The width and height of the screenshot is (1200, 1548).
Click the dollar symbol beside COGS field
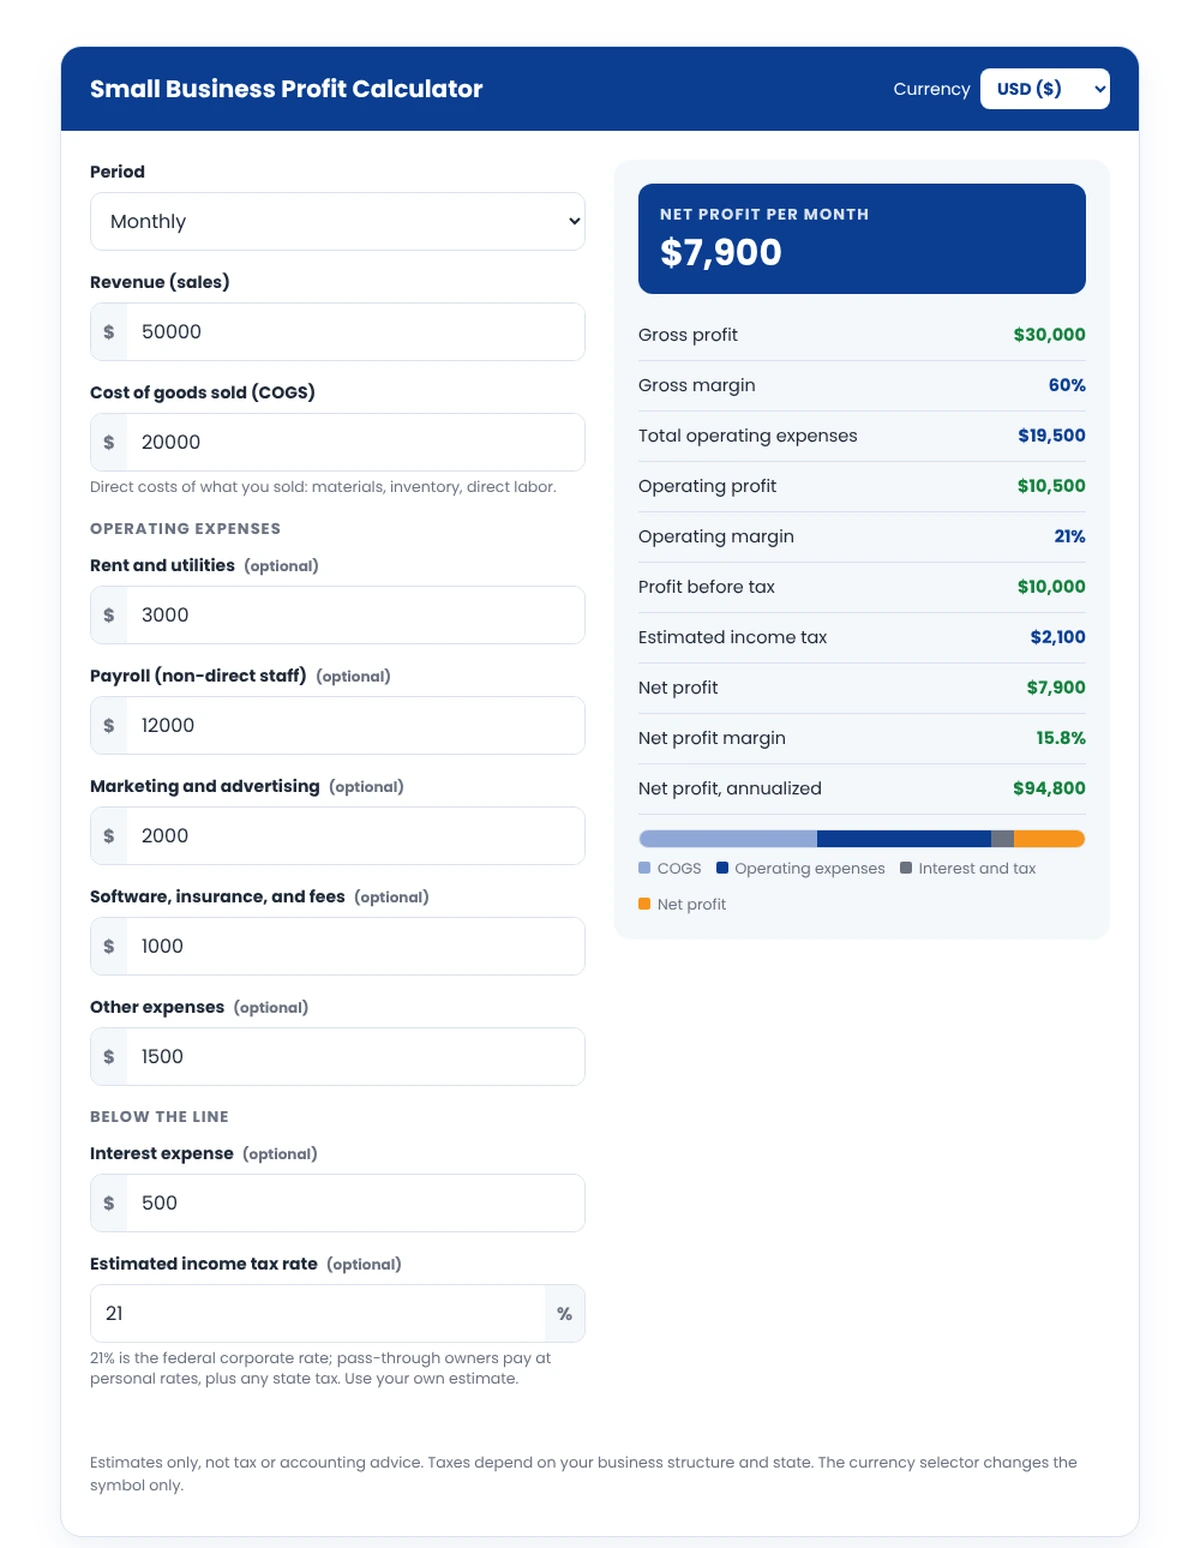pos(109,442)
